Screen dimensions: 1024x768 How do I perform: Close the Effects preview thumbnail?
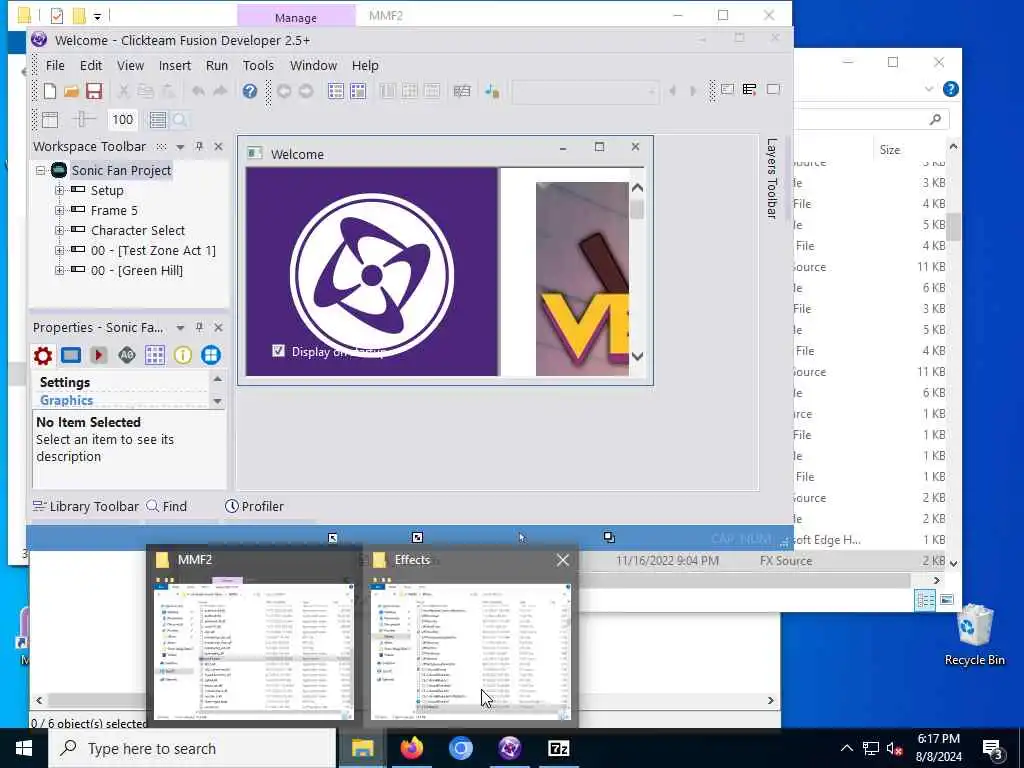562,560
